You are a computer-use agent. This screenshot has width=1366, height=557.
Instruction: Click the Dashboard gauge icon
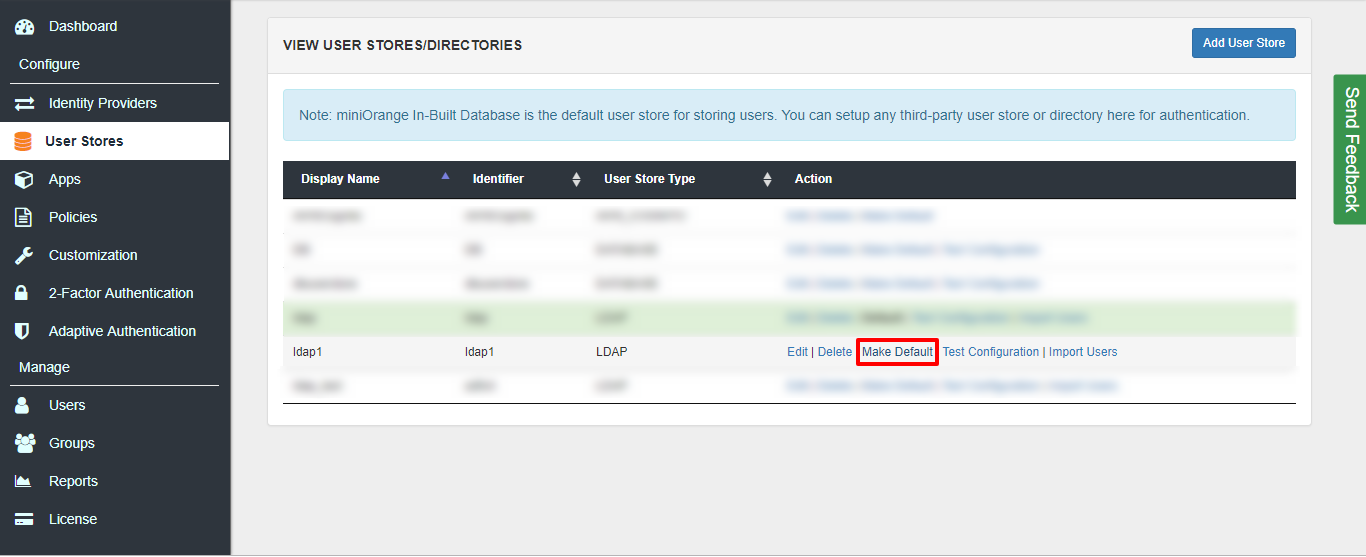pyautogui.click(x=24, y=27)
